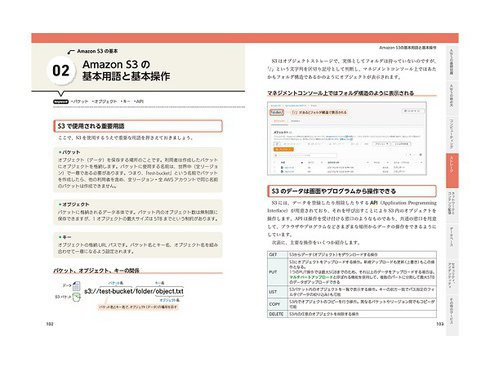Click the search field in the console screenshot
This screenshot has width=490, height=368.
point(305,155)
